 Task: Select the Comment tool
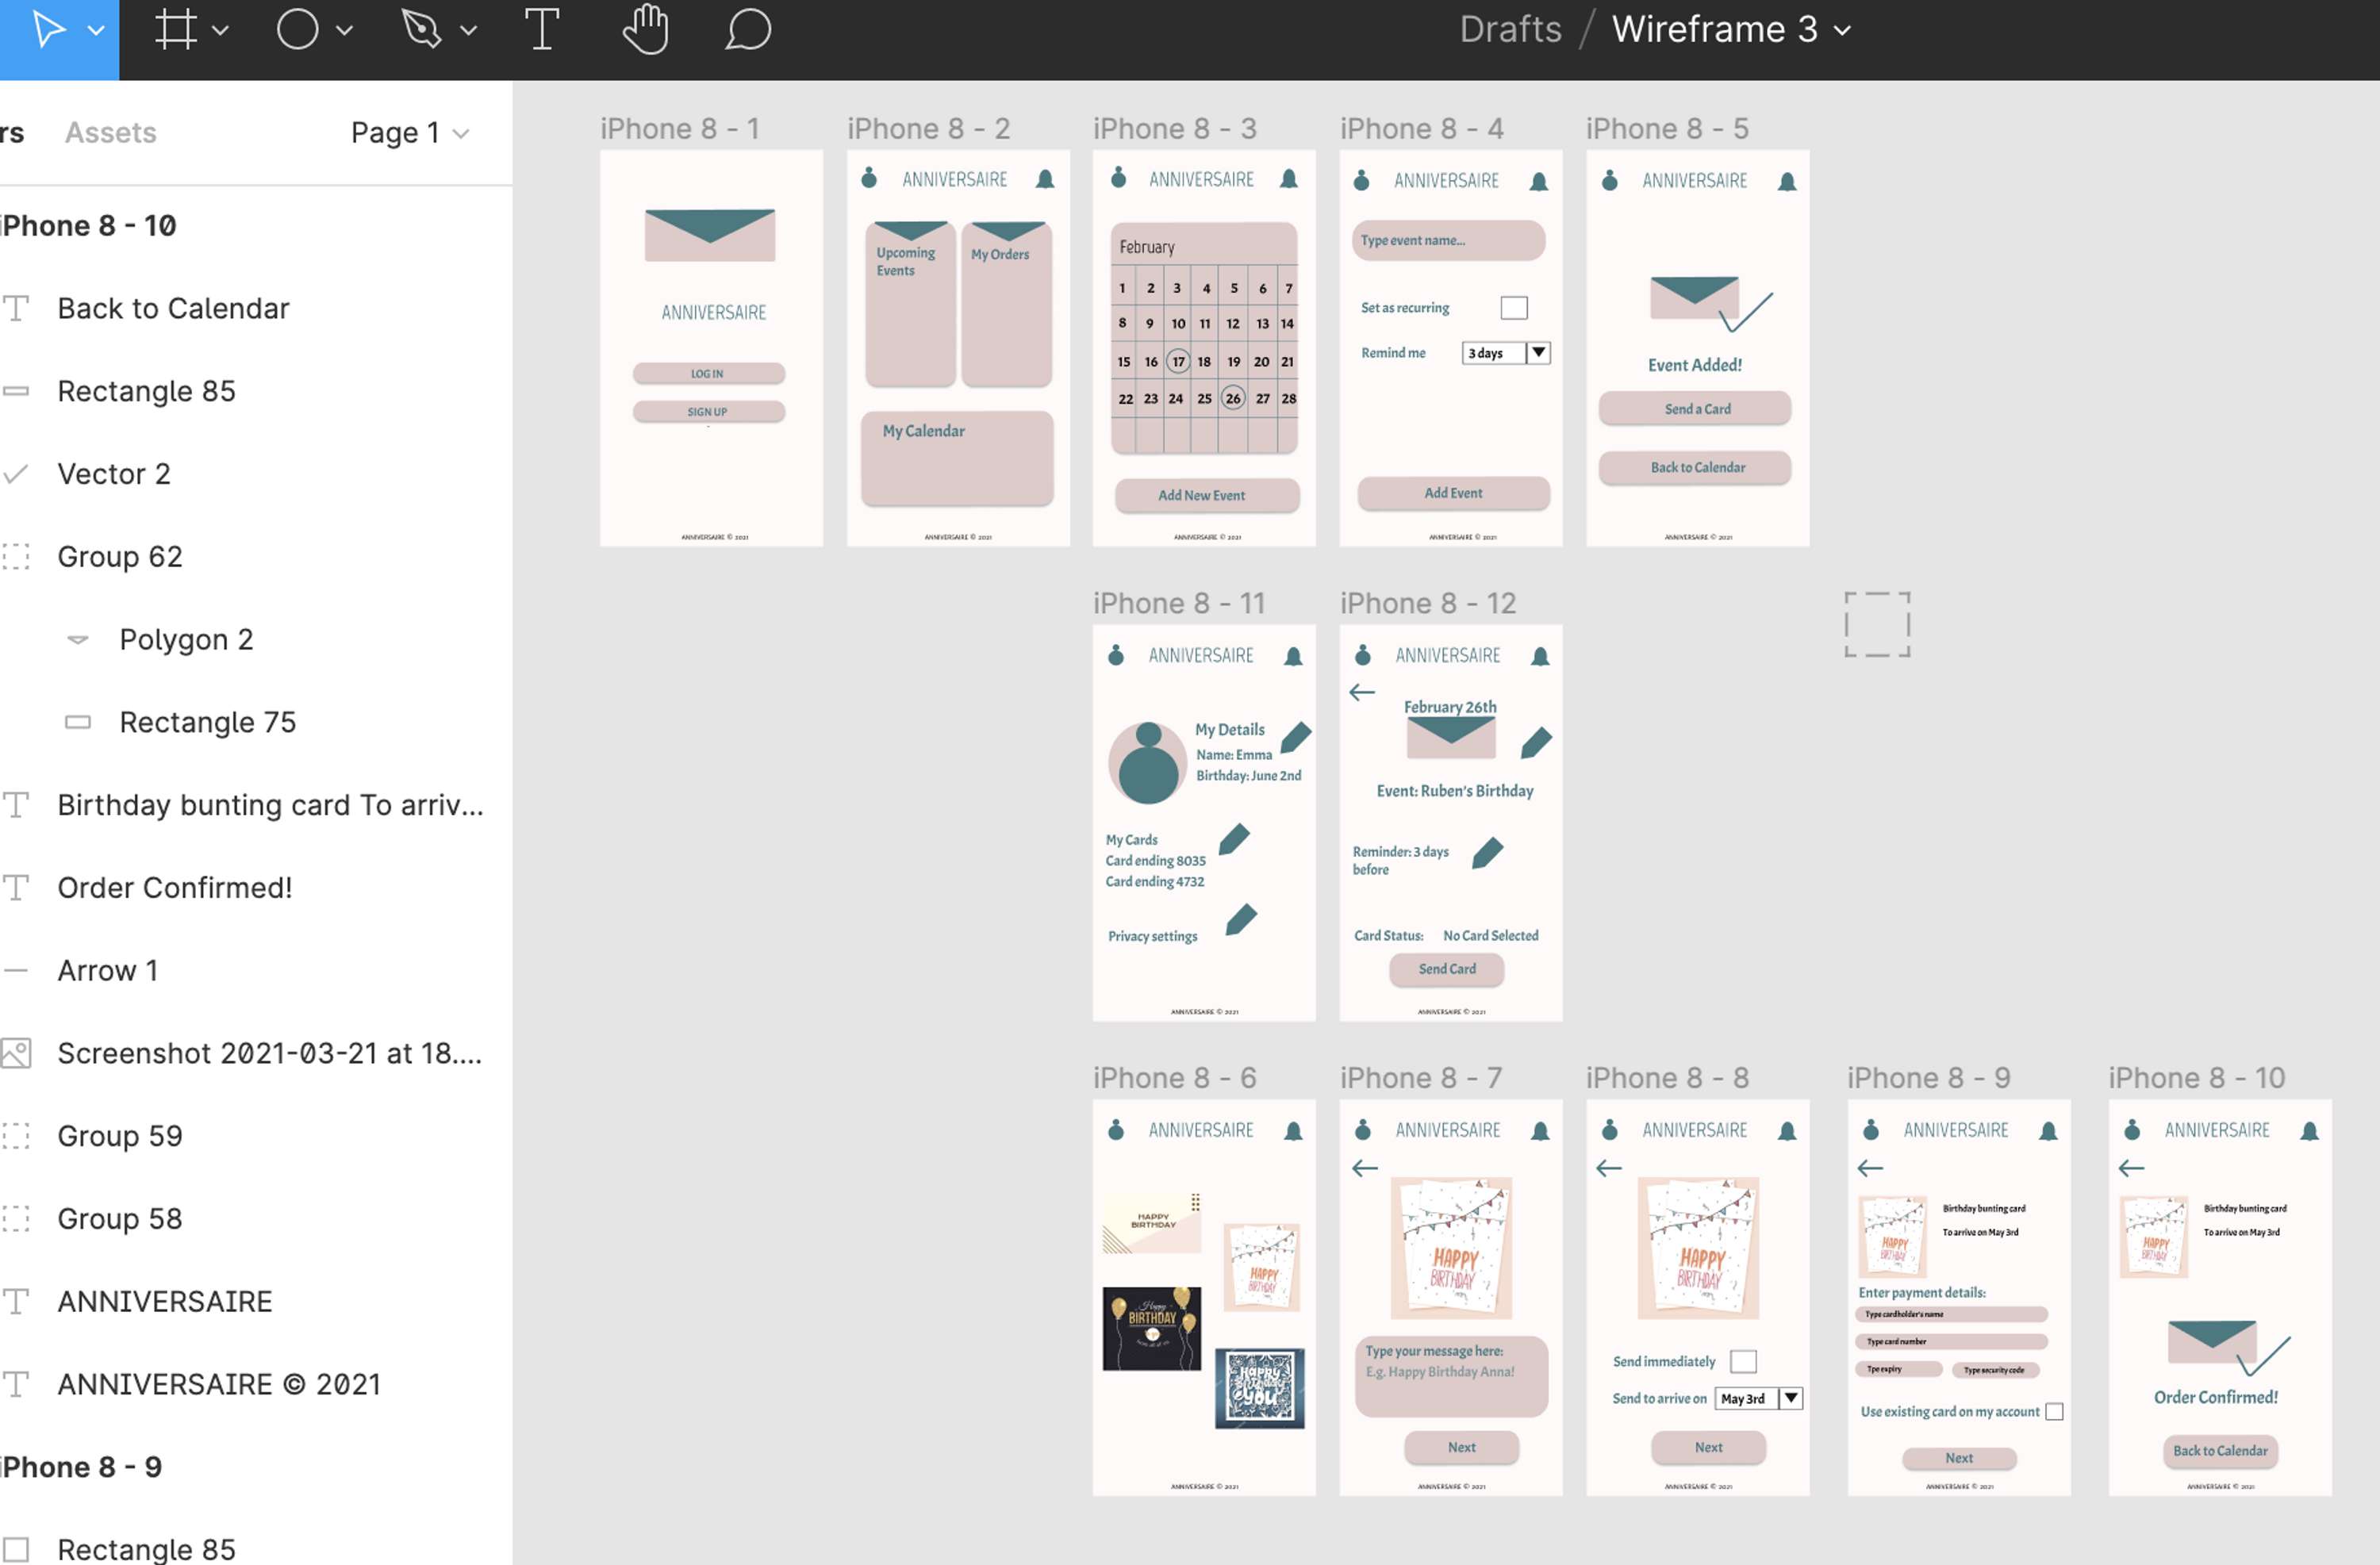coord(748,30)
